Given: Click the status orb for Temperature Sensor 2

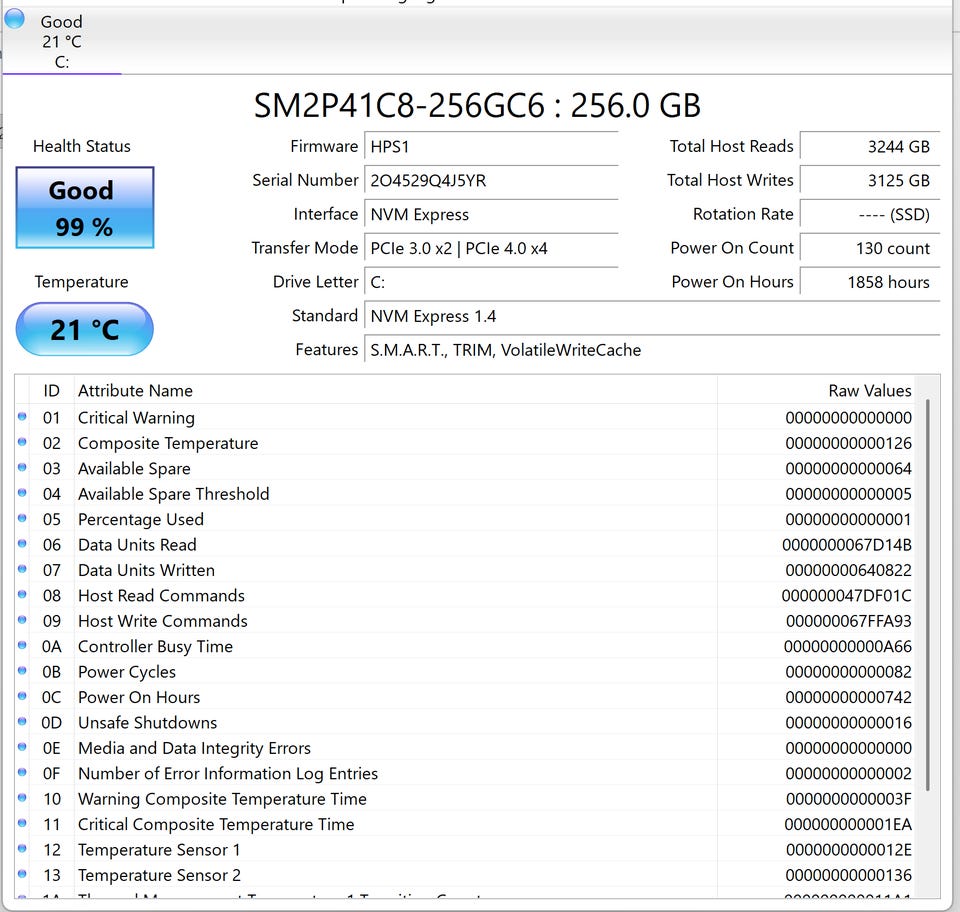Looking at the screenshot, I should (22, 874).
